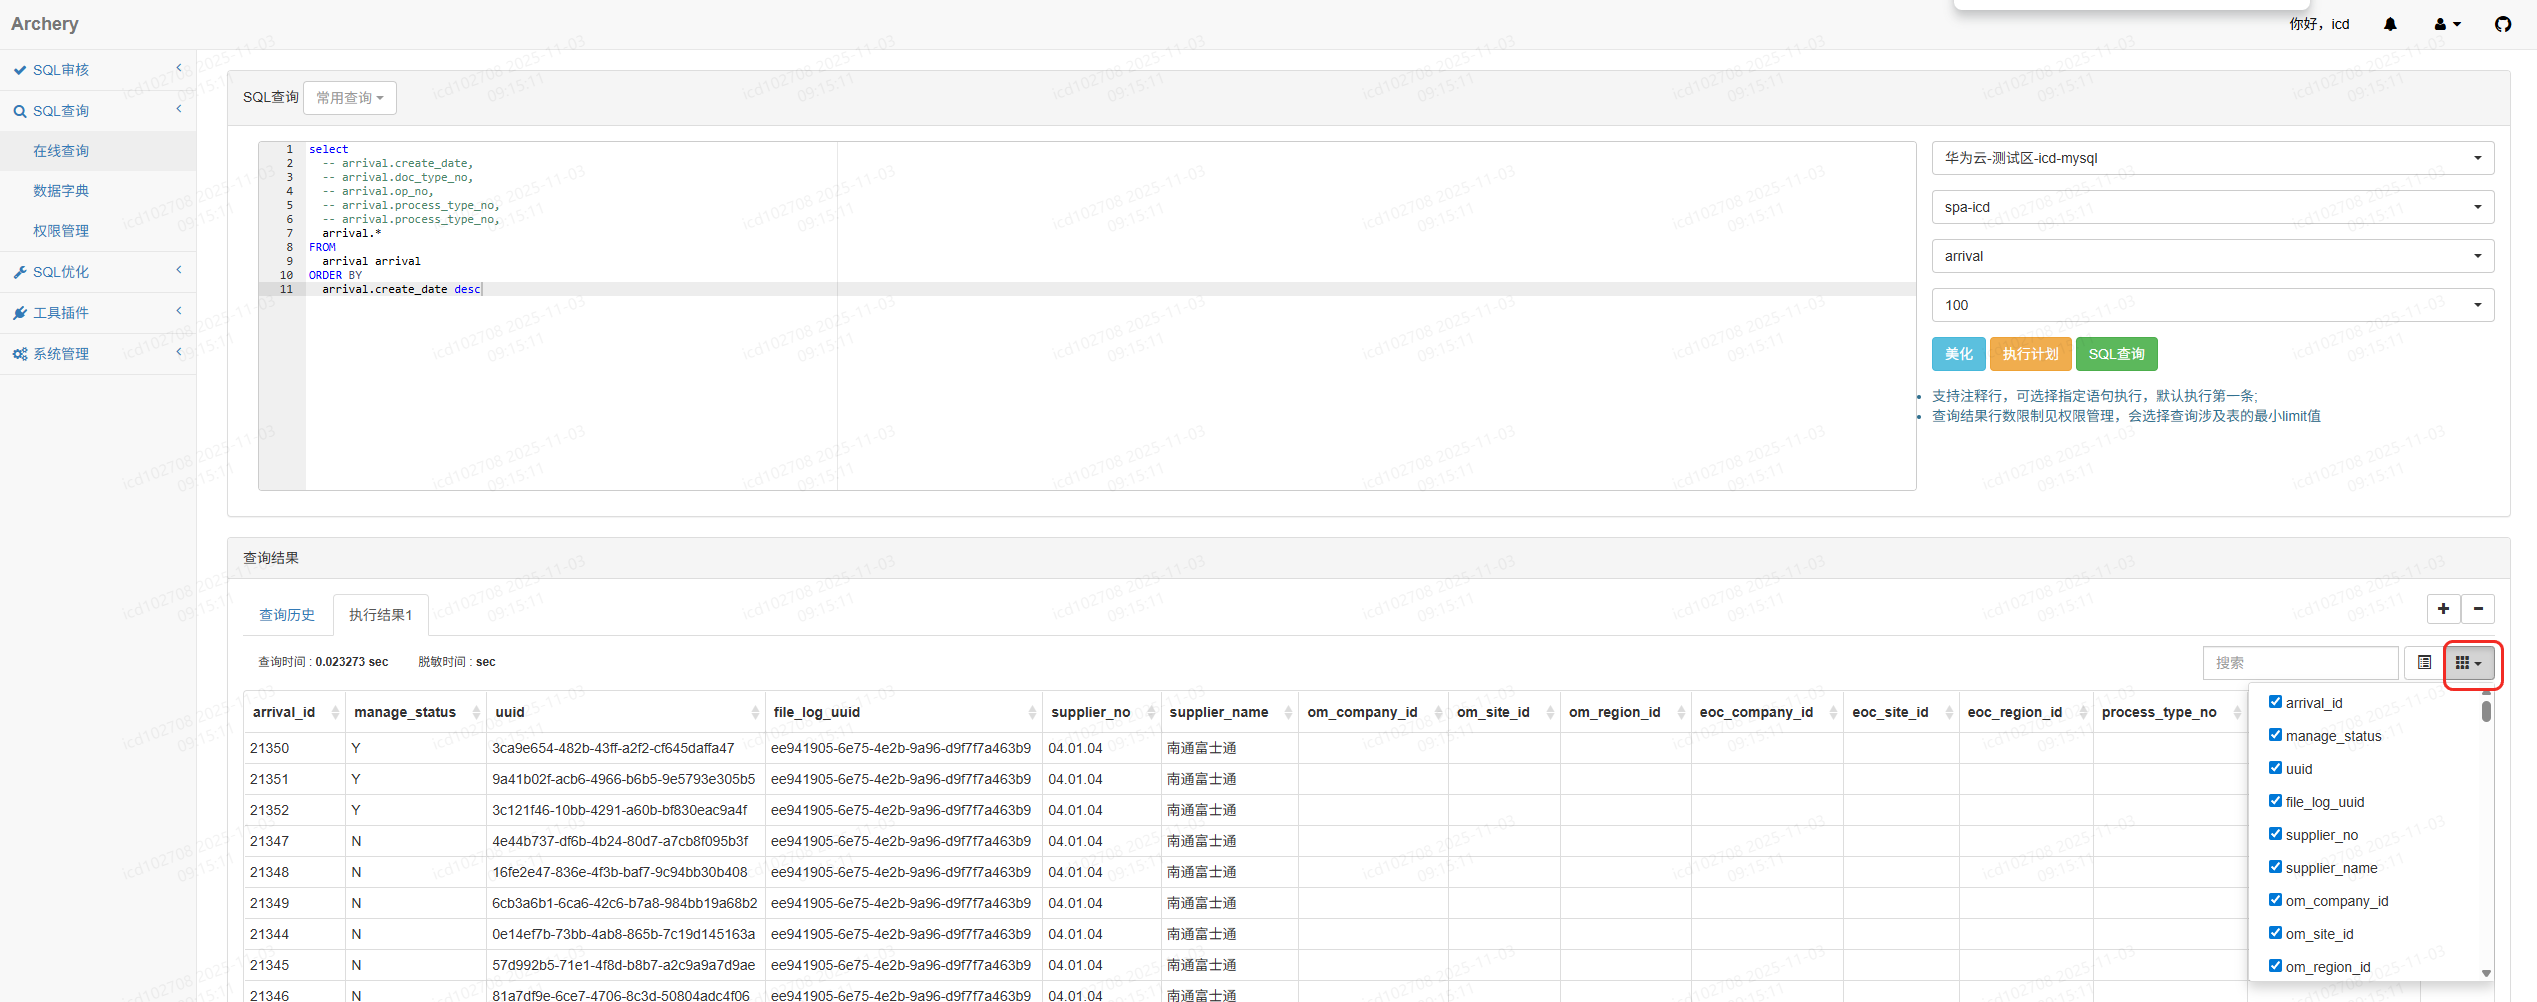Click the minus icon to remove result tab
The image size is (2537, 1002).
[2478, 609]
